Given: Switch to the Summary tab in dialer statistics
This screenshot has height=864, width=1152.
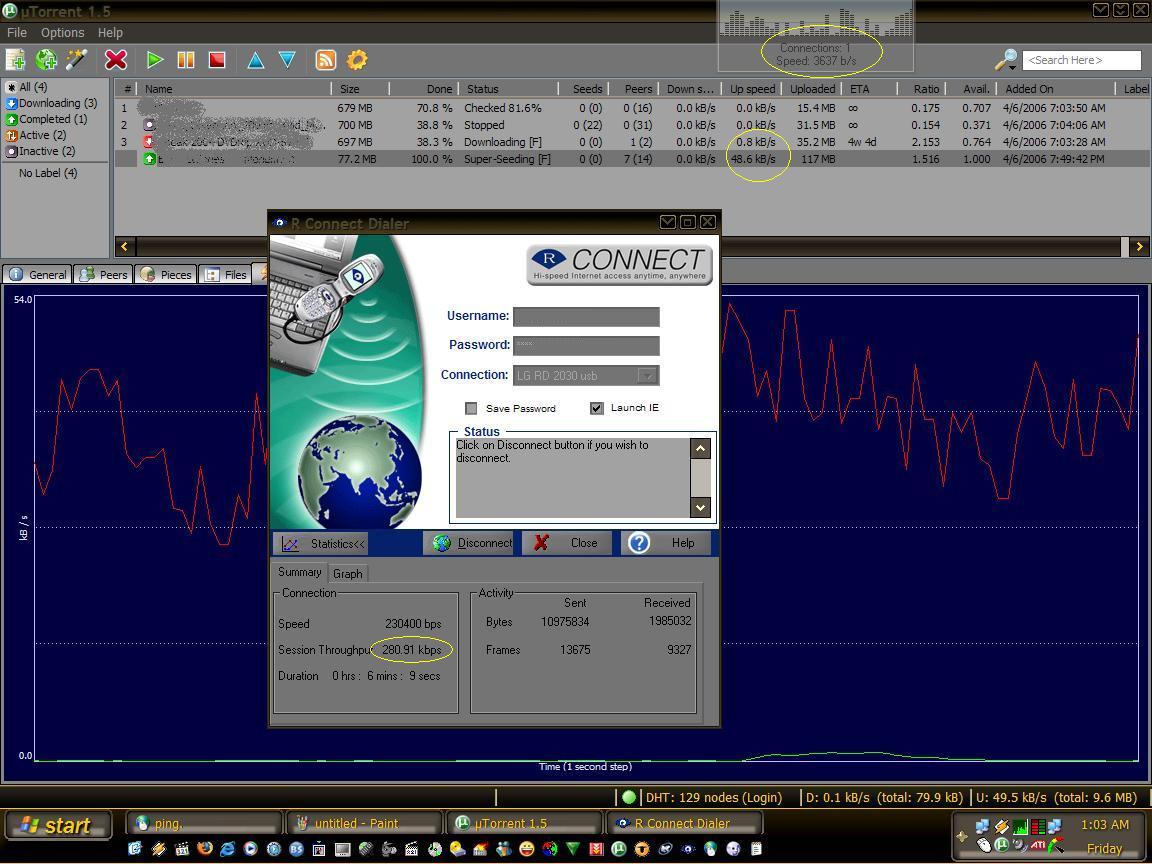Looking at the screenshot, I should pos(300,572).
